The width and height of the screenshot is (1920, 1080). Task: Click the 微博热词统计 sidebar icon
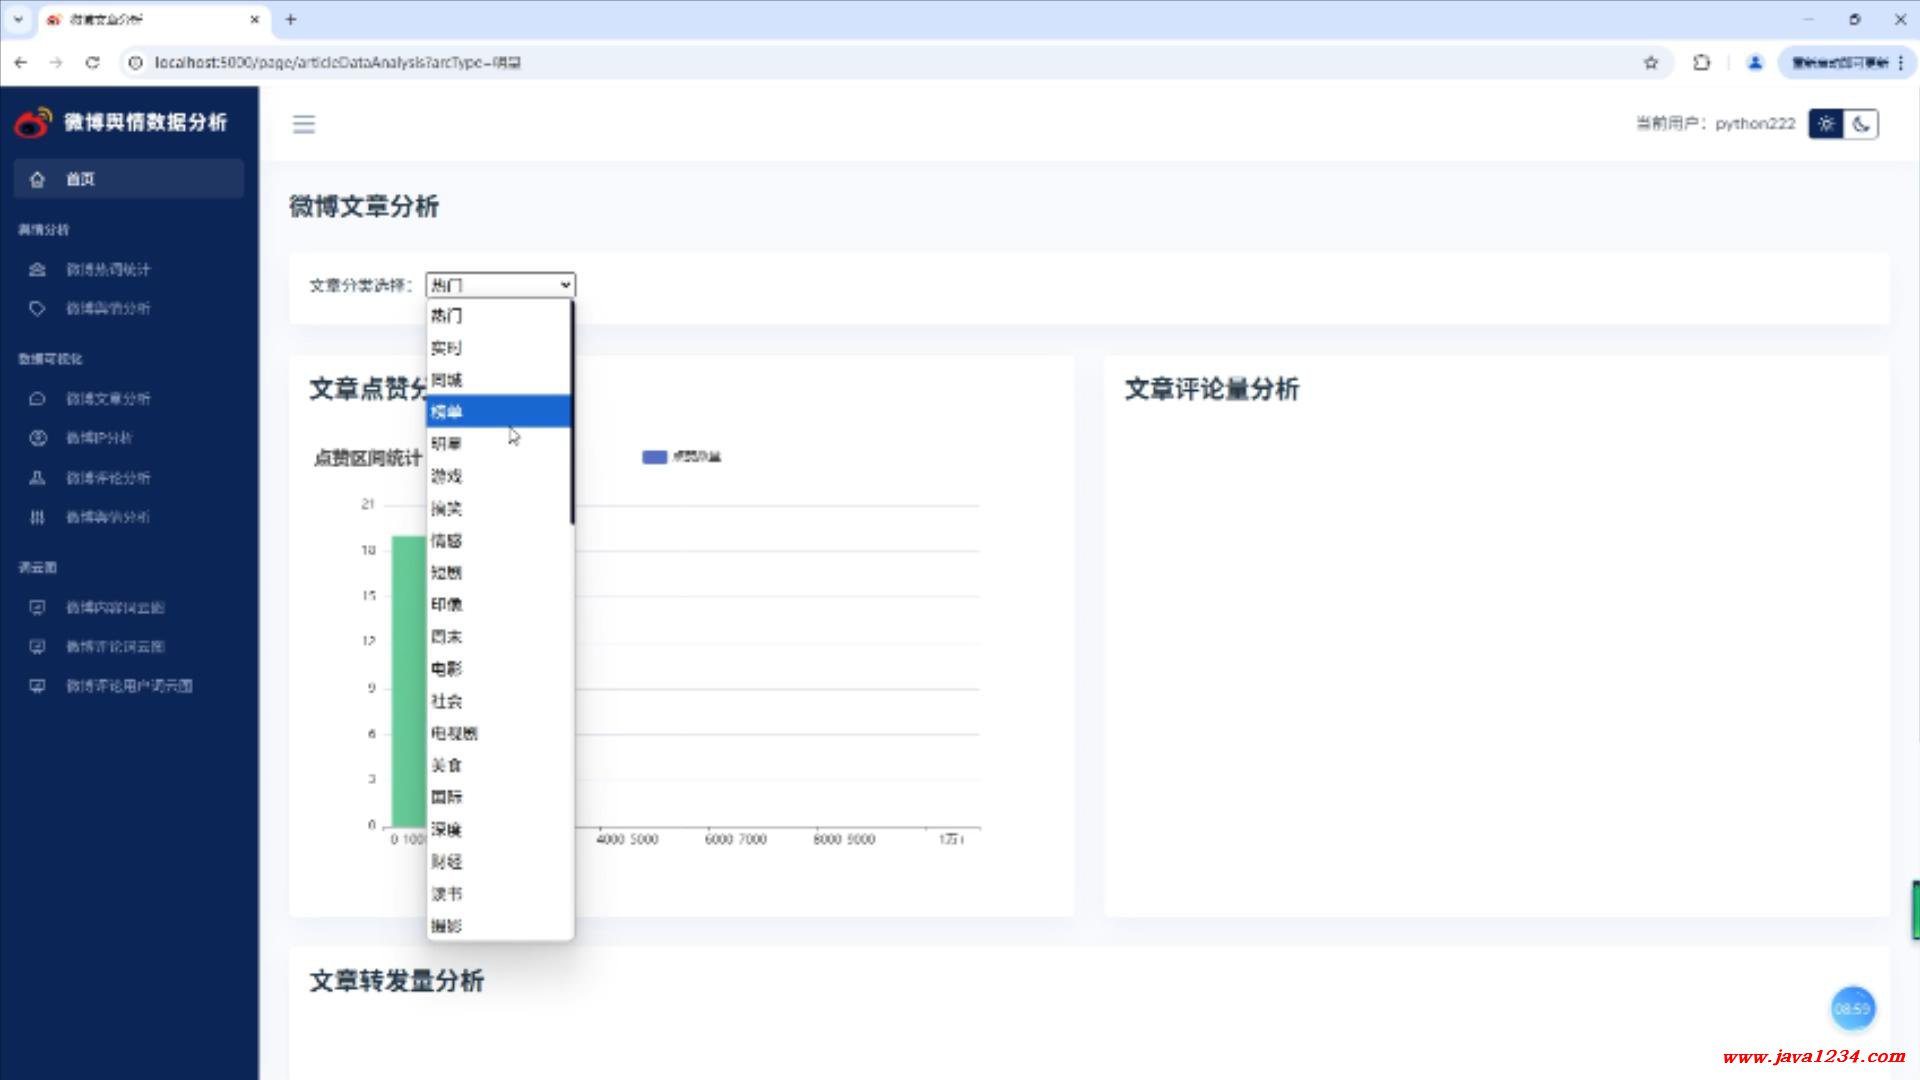pos(38,269)
